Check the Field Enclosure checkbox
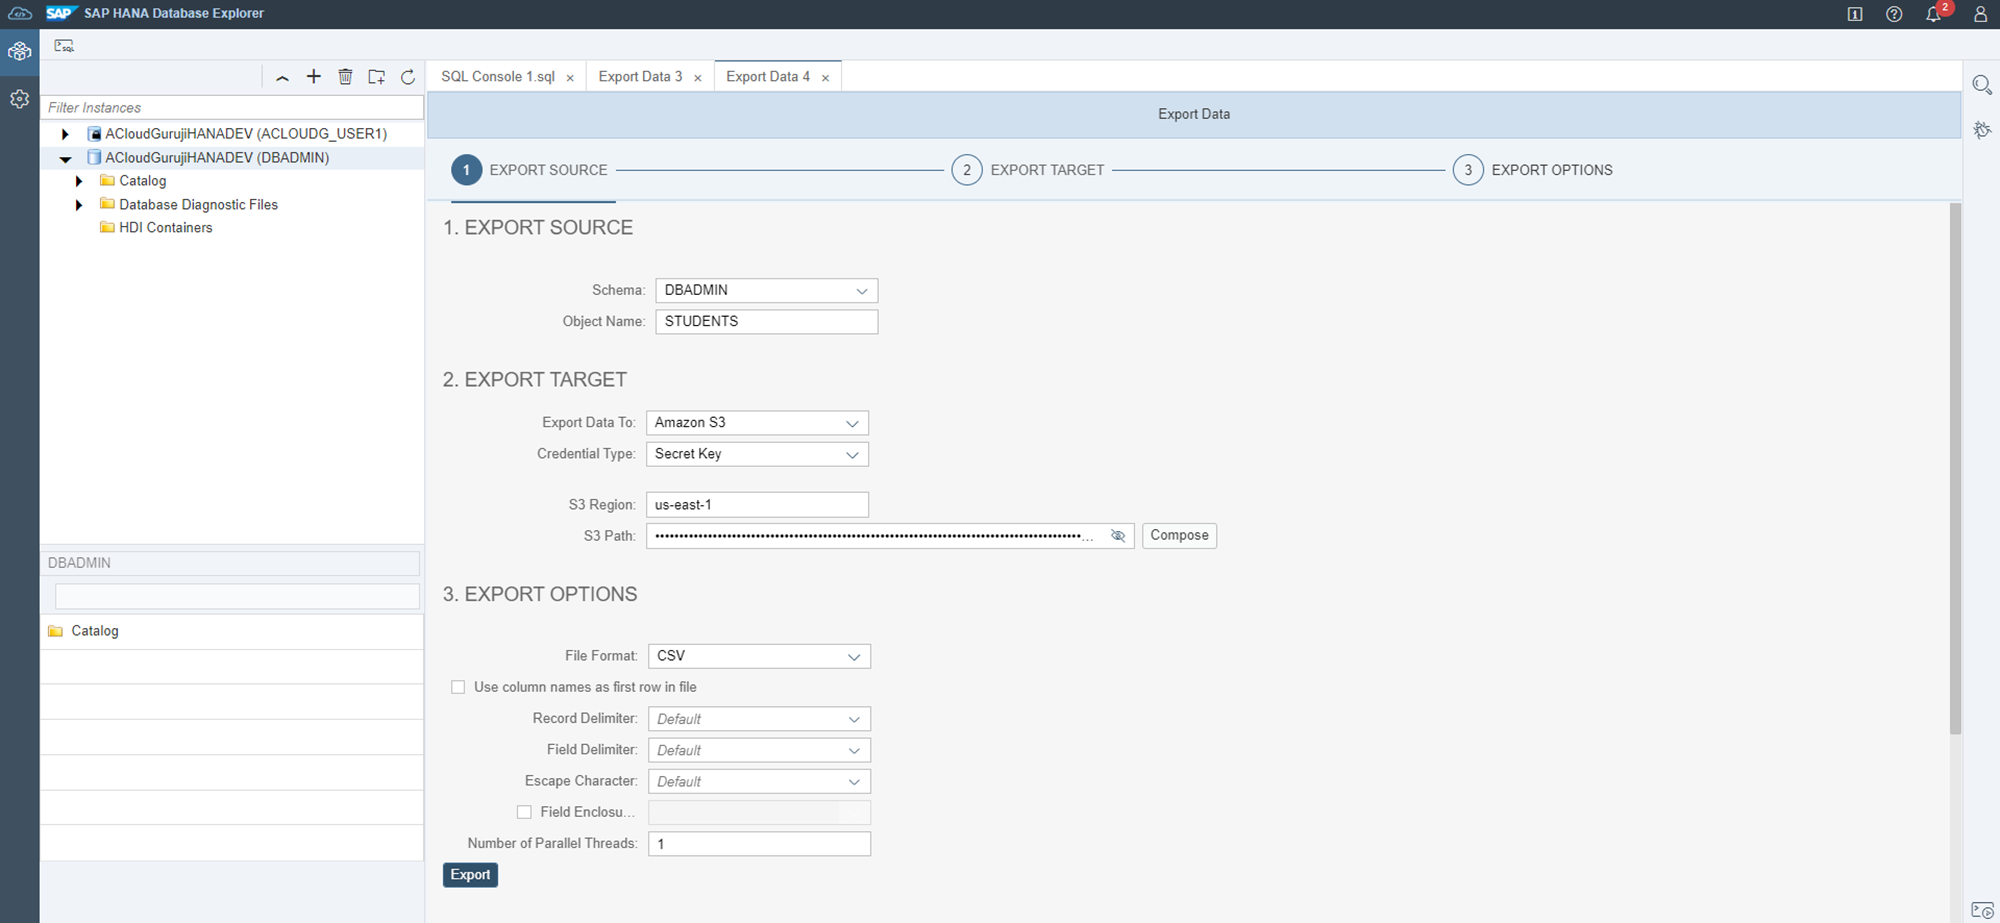 [x=524, y=812]
